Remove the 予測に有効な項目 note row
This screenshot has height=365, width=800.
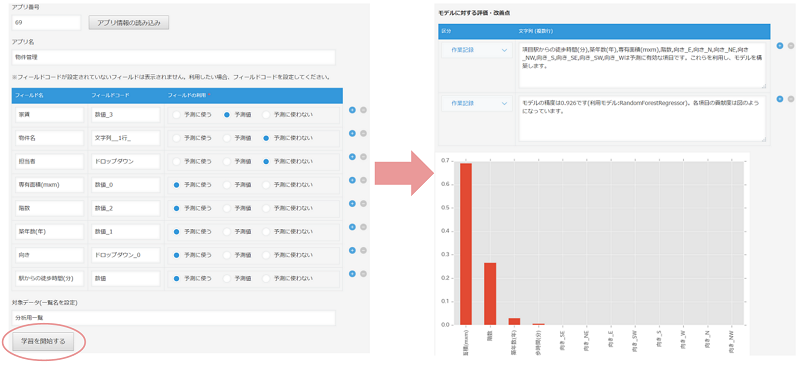(x=791, y=46)
